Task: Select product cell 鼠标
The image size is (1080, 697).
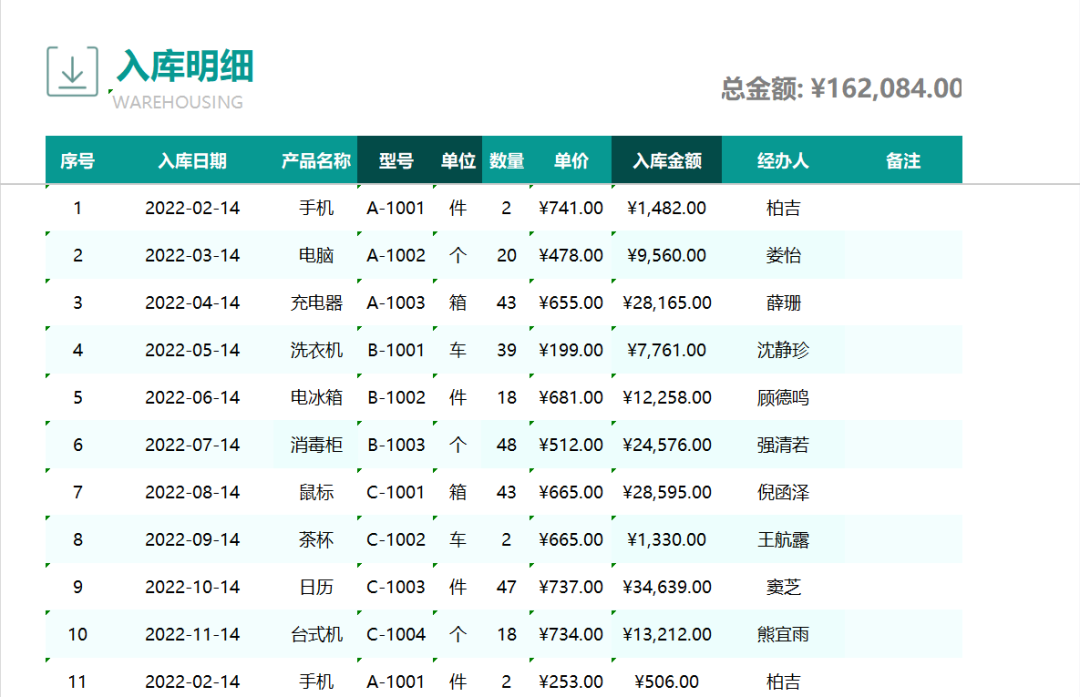Action: coord(316,492)
